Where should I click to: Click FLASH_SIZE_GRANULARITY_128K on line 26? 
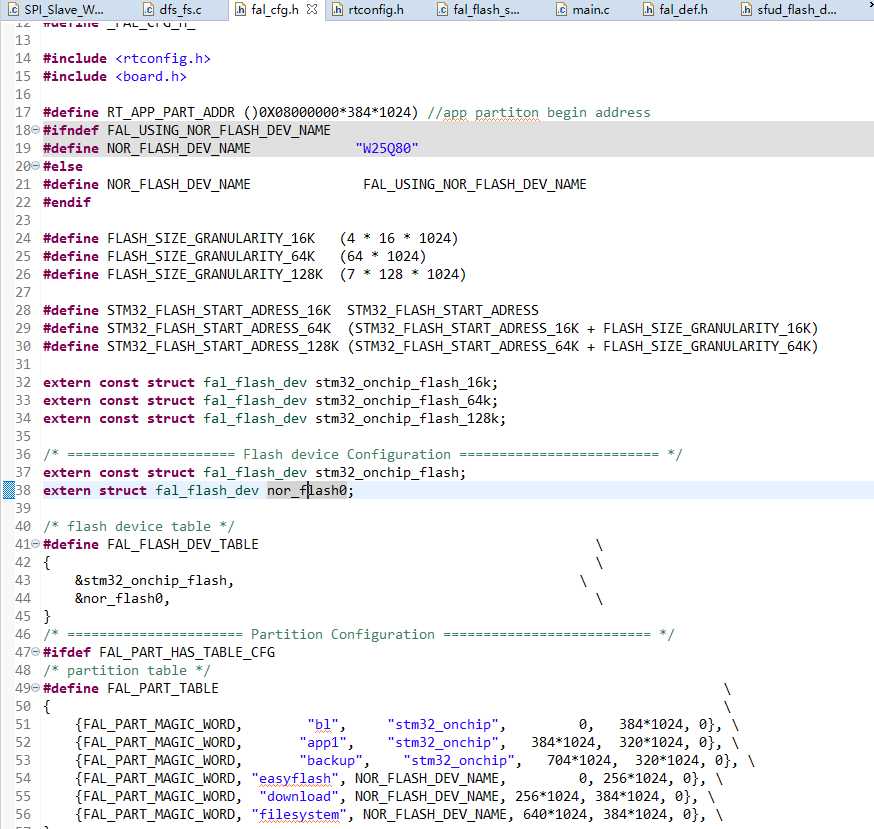[x=215, y=274]
